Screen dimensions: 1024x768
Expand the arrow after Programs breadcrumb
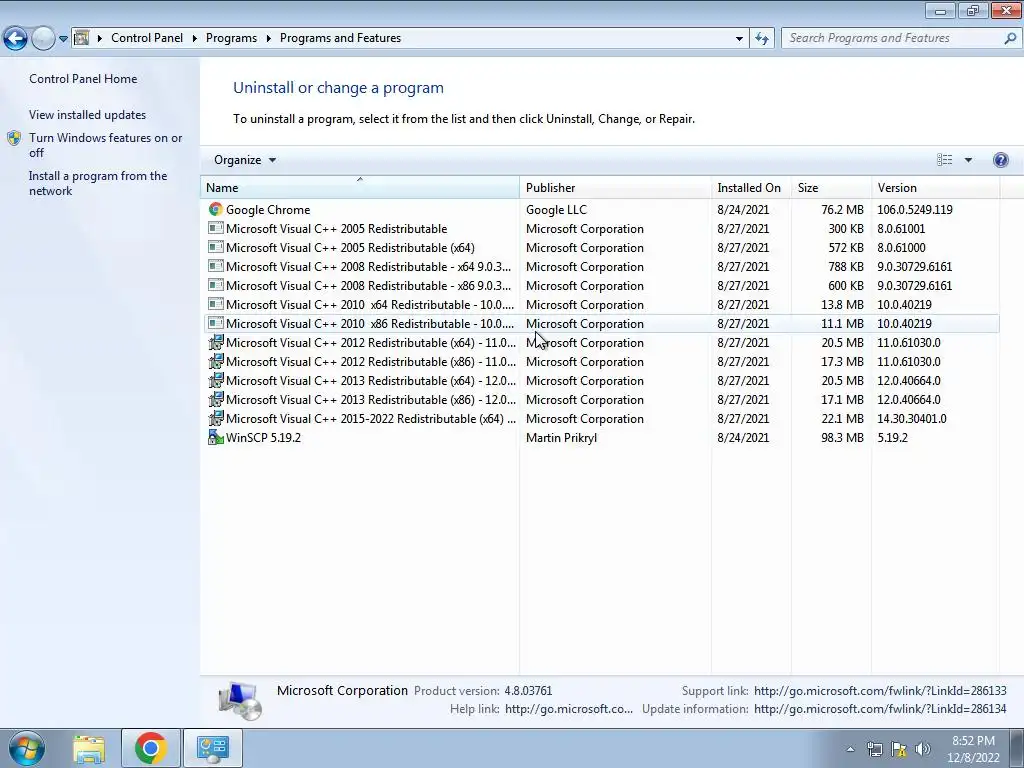pos(268,39)
